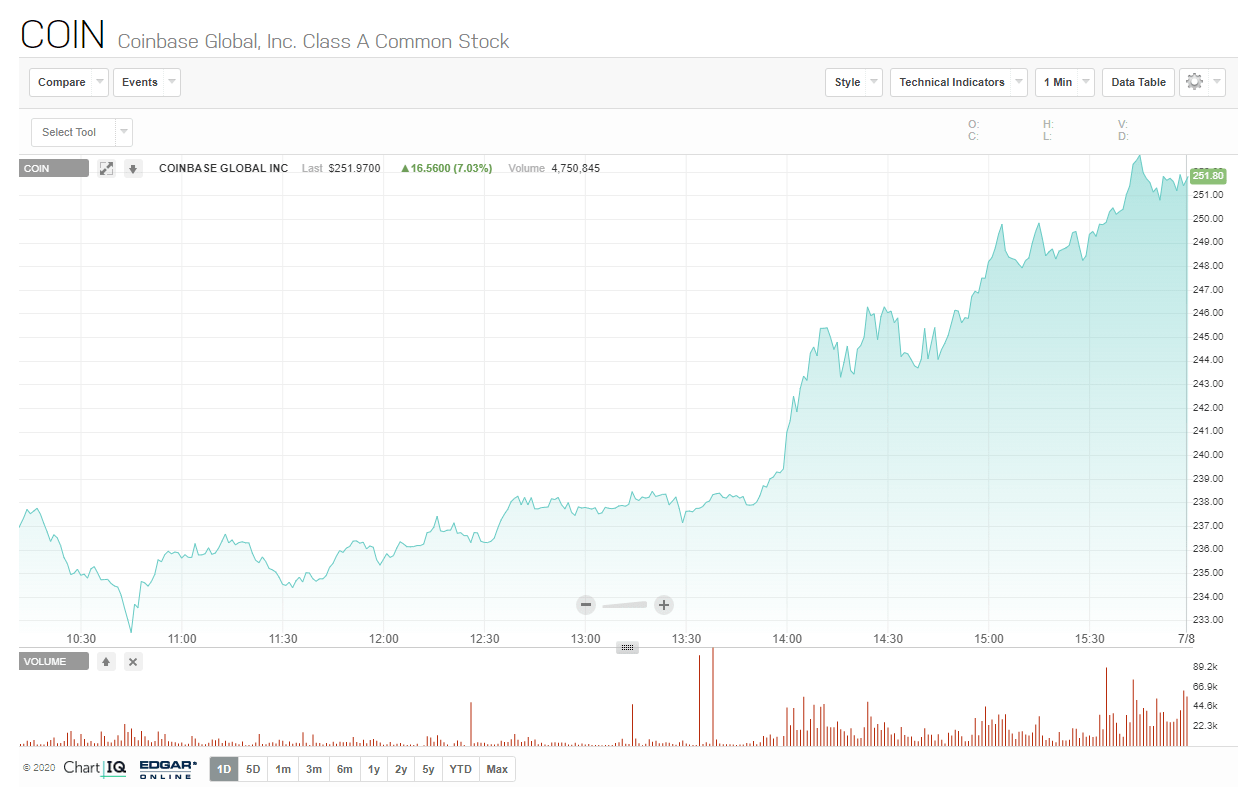Expand the Events dropdown
The width and height of the screenshot is (1259, 799).
point(147,82)
